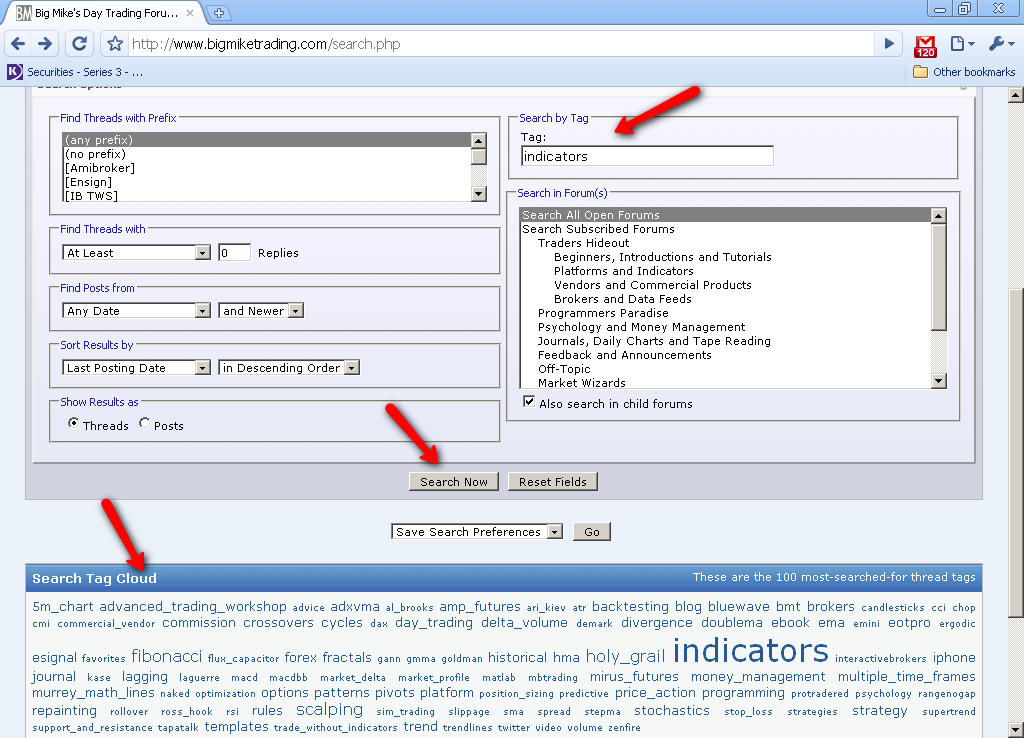
Task: Select the [Amibroker] prefix
Action: coord(267,168)
